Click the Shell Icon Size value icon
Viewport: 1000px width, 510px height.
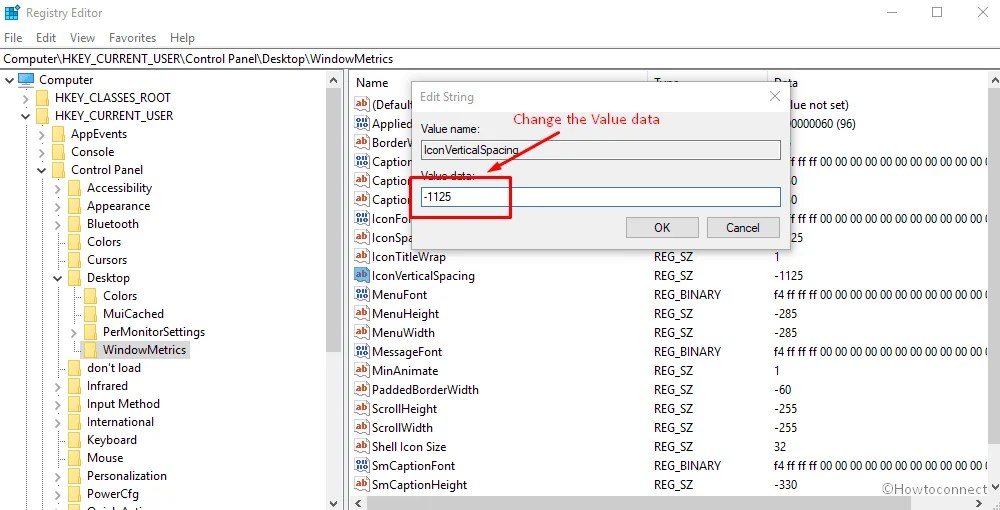click(362, 446)
